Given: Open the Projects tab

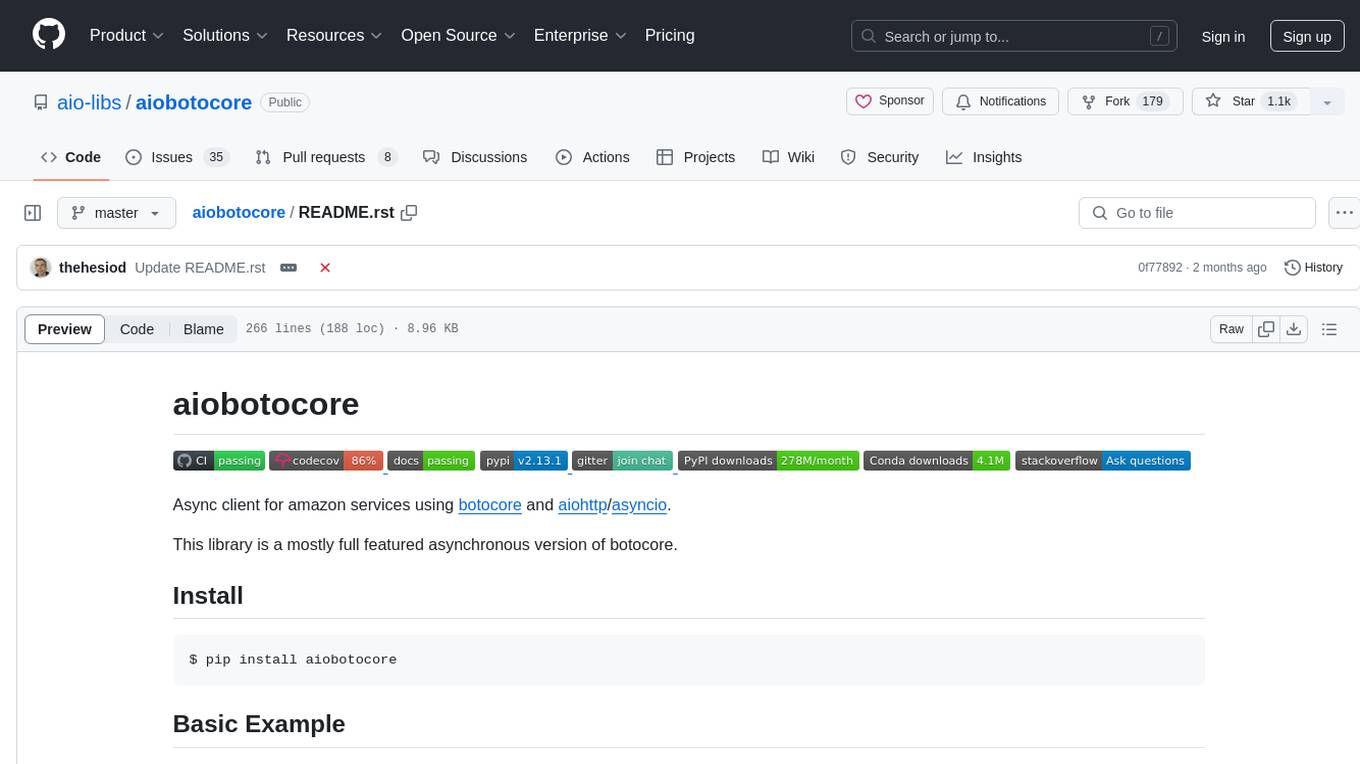Looking at the screenshot, I should [x=696, y=157].
